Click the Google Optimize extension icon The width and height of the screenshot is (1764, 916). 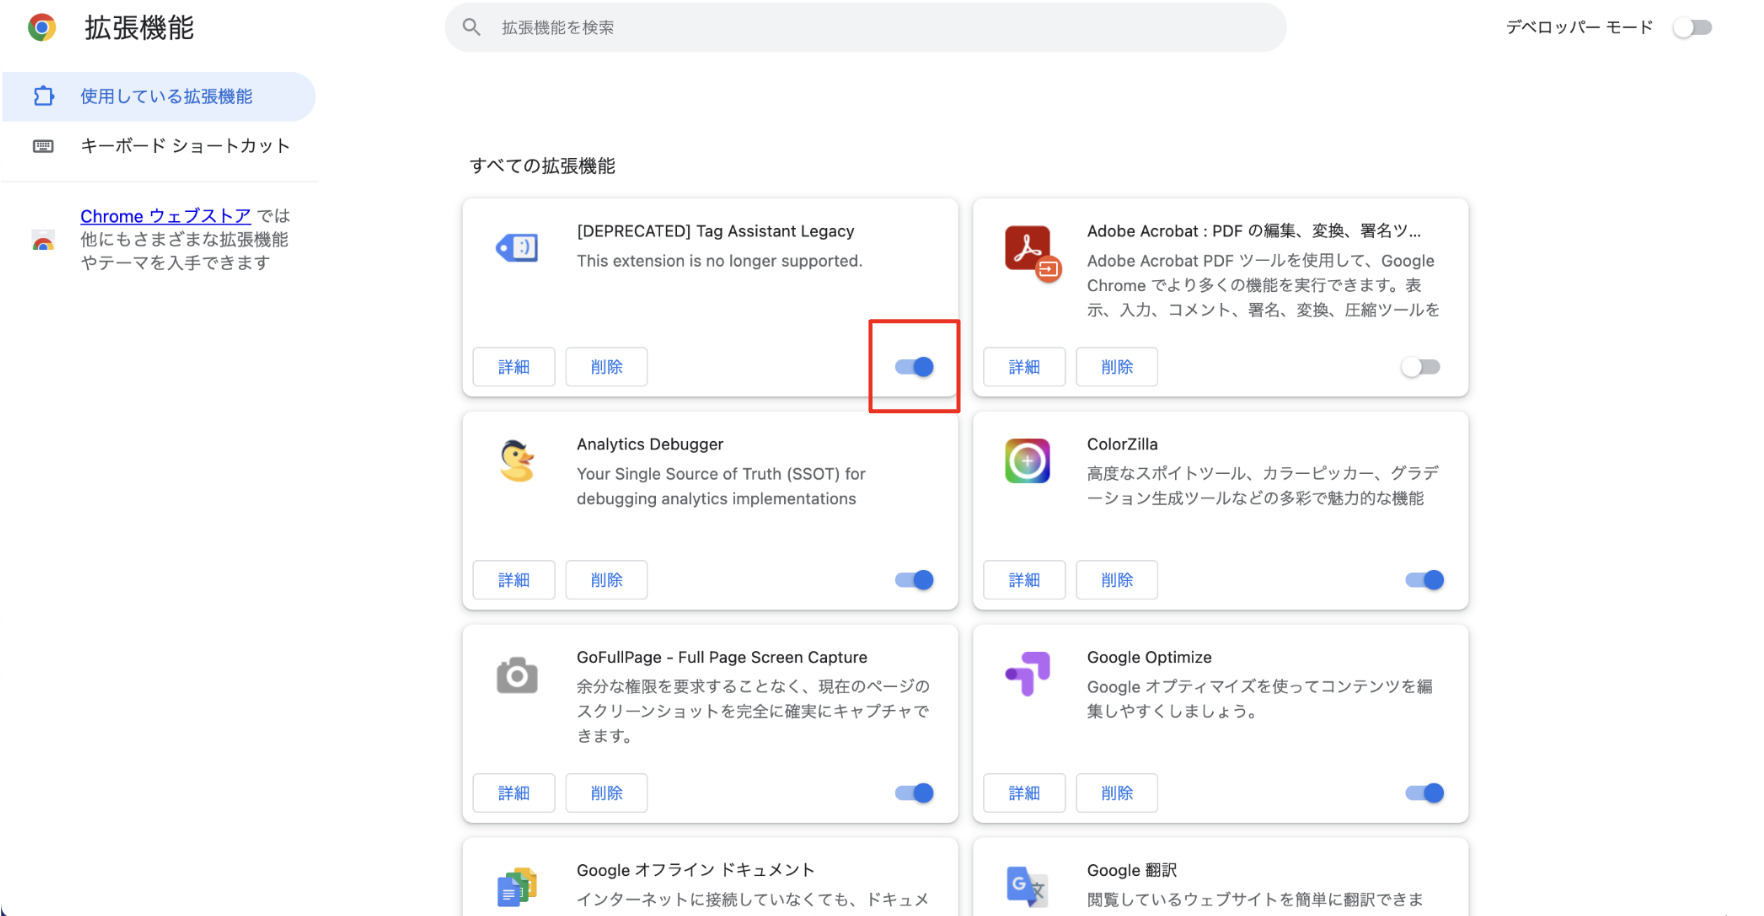click(x=1028, y=674)
